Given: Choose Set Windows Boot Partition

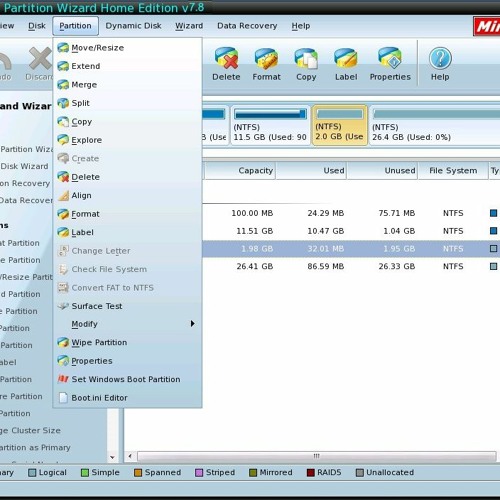Looking at the screenshot, I should coord(127,379).
